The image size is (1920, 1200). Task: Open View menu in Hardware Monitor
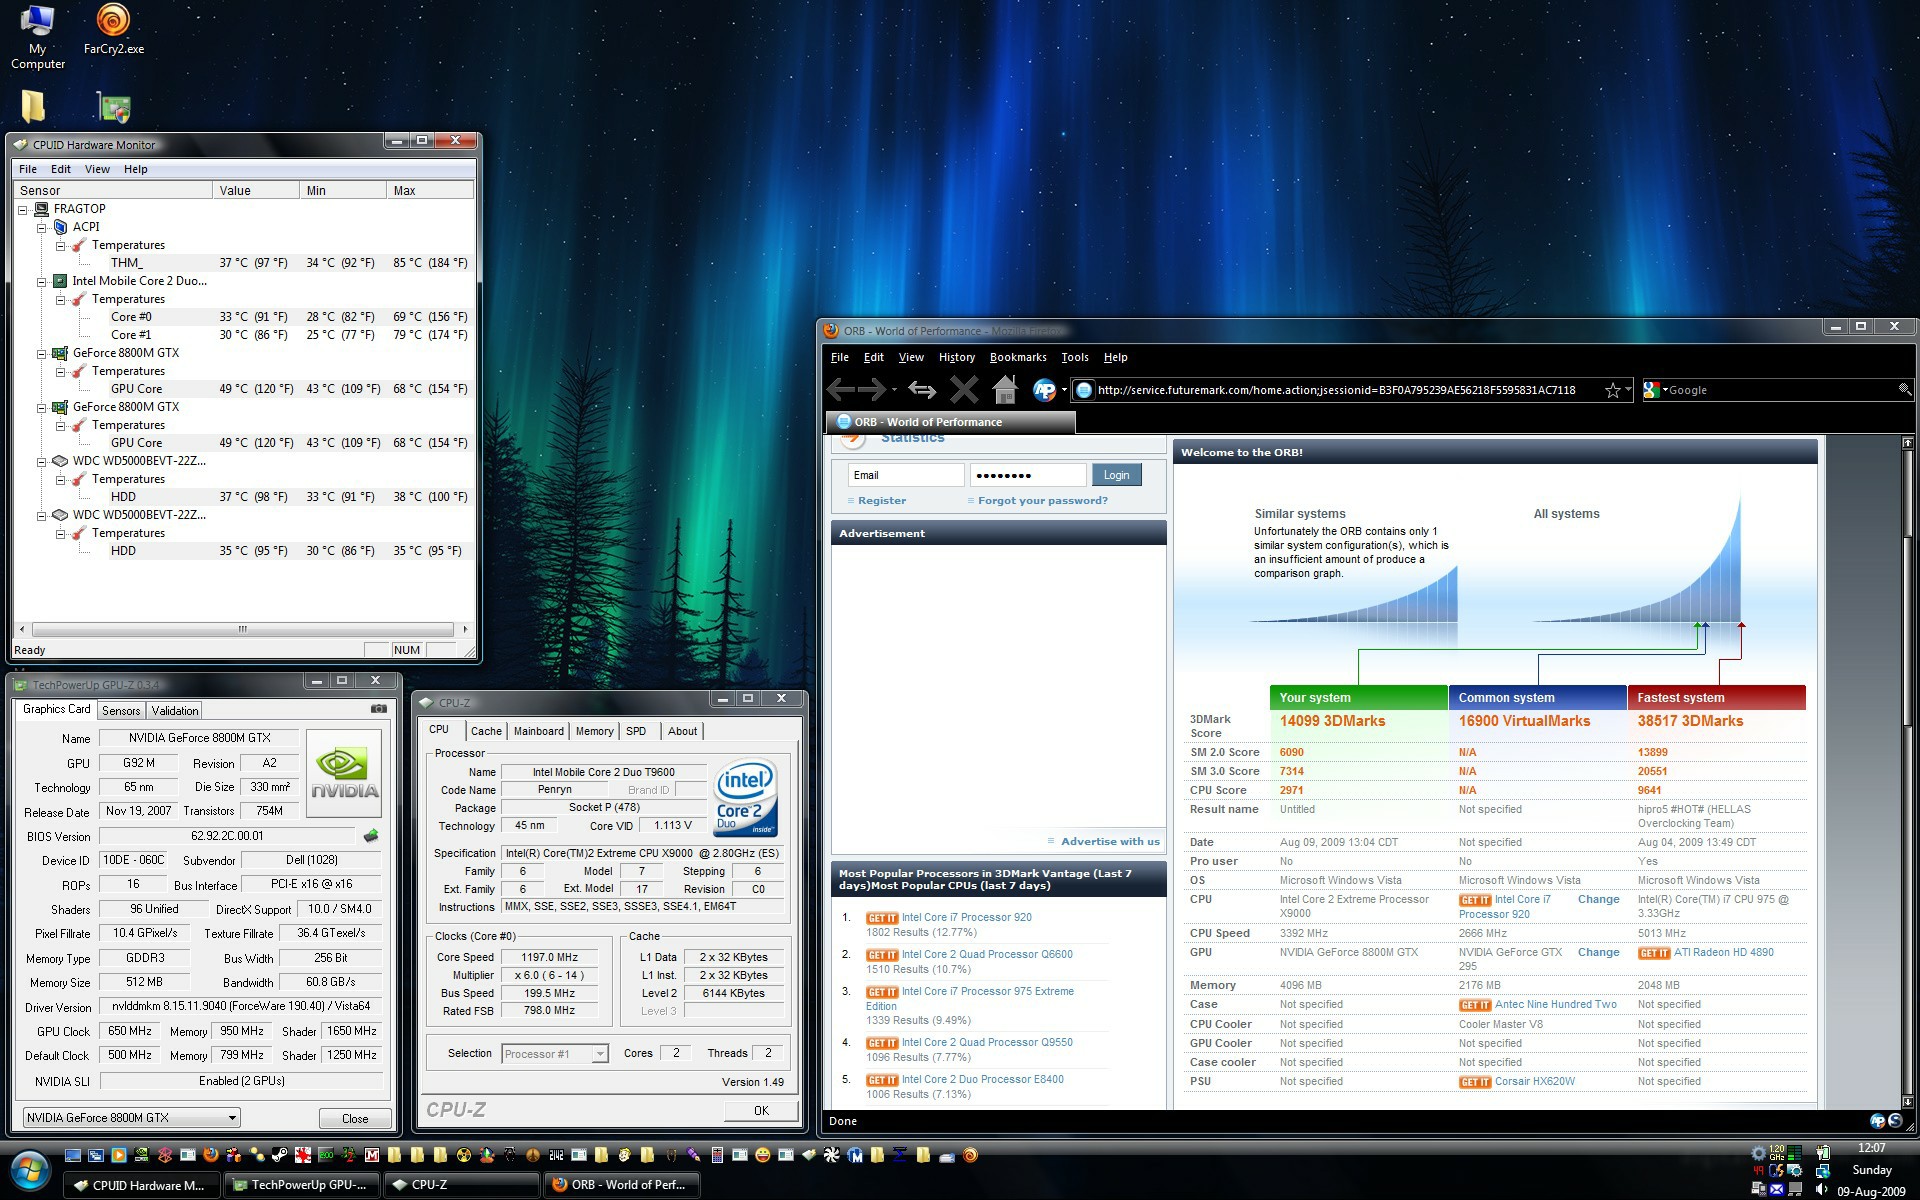point(97,169)
